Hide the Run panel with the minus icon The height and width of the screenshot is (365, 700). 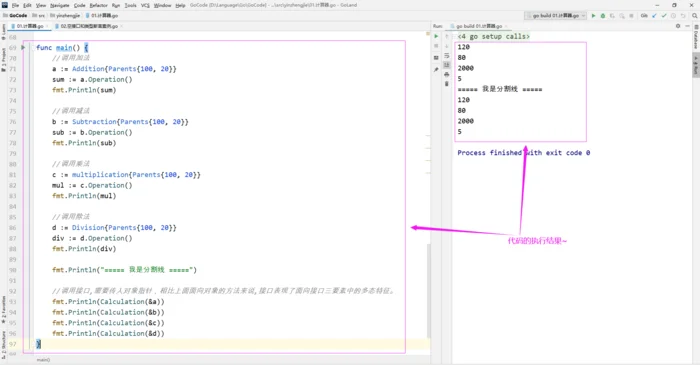(x=688, y=26)
